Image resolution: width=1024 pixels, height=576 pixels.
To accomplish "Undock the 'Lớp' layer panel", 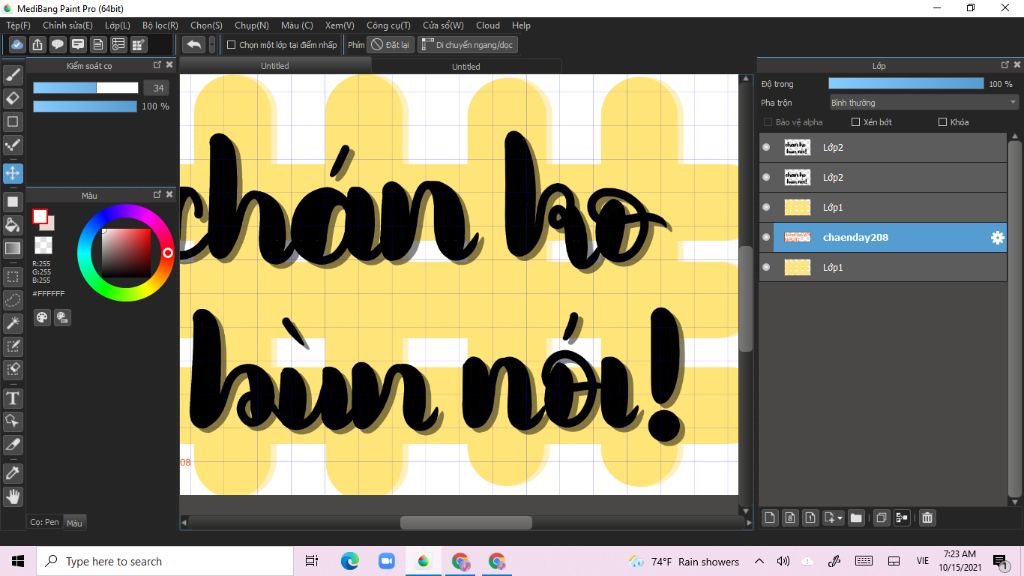I will (1005, 65).
